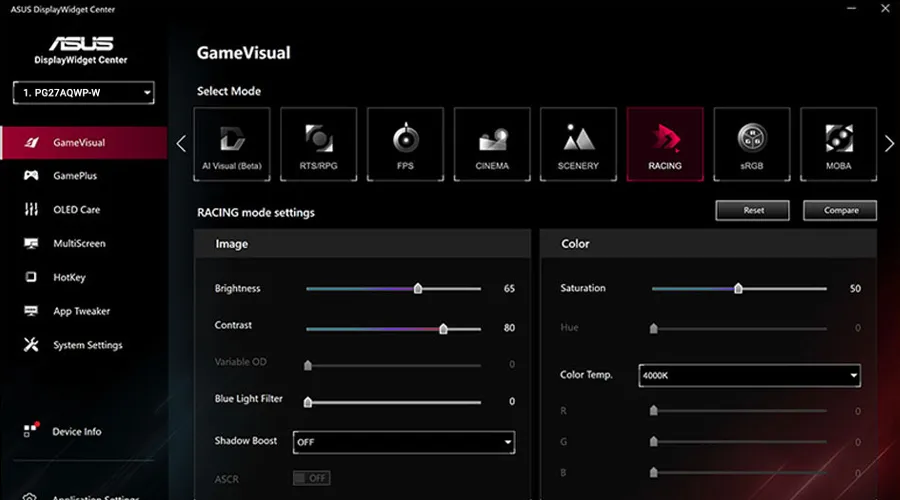Click the Saturation slider handle
The width and height of the screenshot is (900, 500).
click(x=738, y=288)
